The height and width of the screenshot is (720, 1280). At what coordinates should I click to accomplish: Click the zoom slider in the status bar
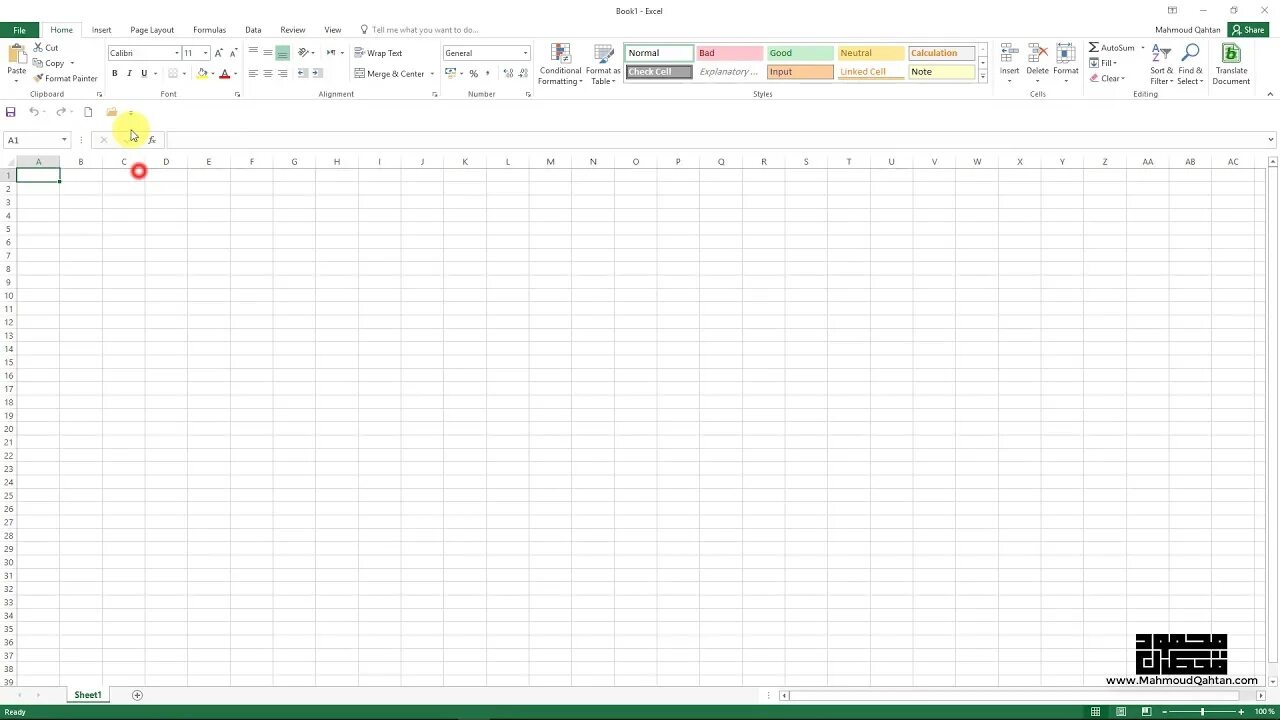[x=1202, y=712]
